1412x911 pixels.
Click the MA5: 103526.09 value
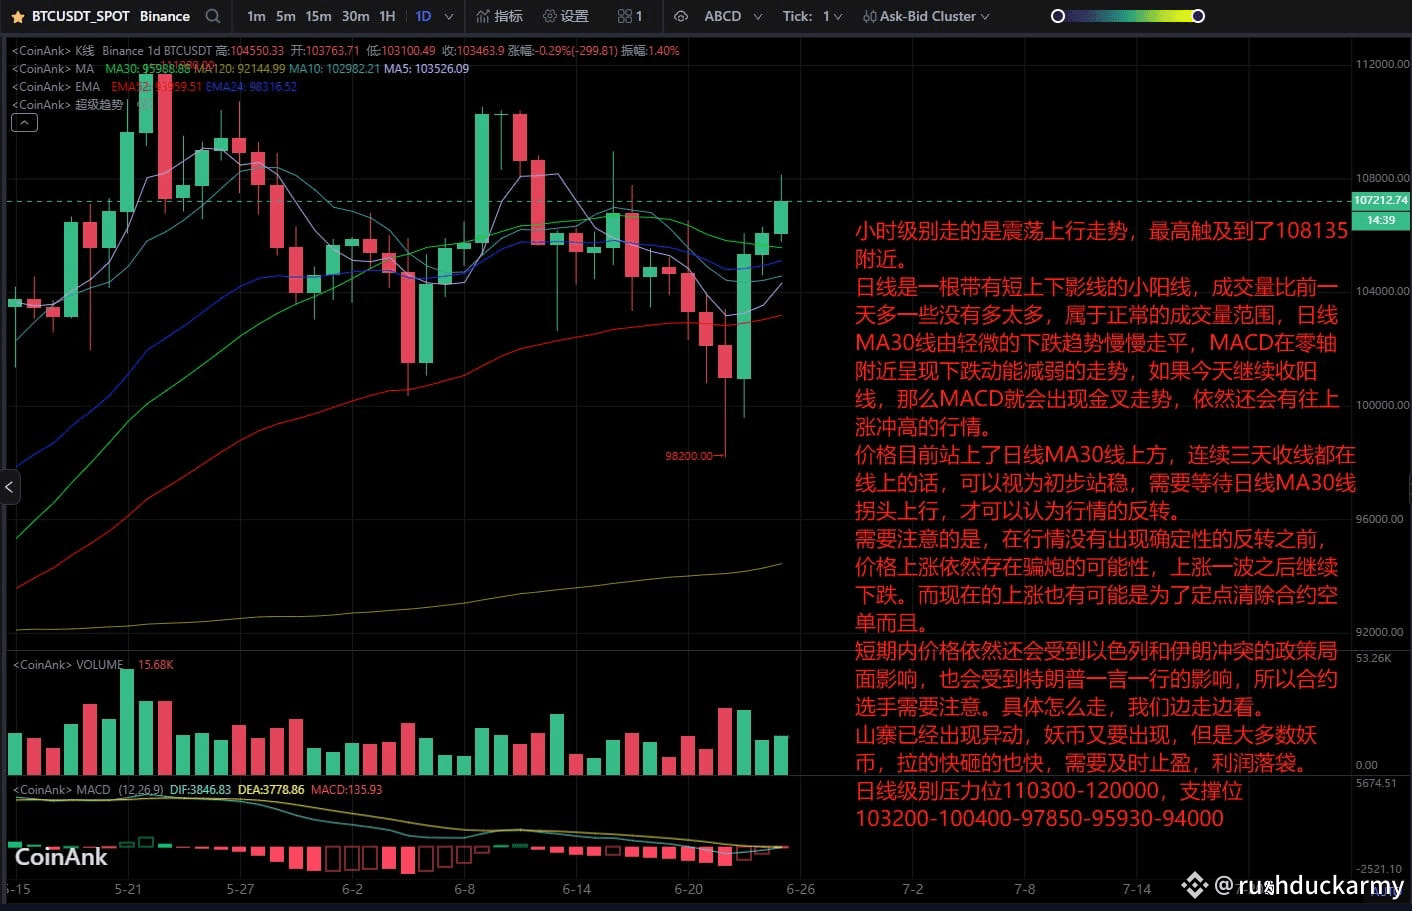click(426, 68)
